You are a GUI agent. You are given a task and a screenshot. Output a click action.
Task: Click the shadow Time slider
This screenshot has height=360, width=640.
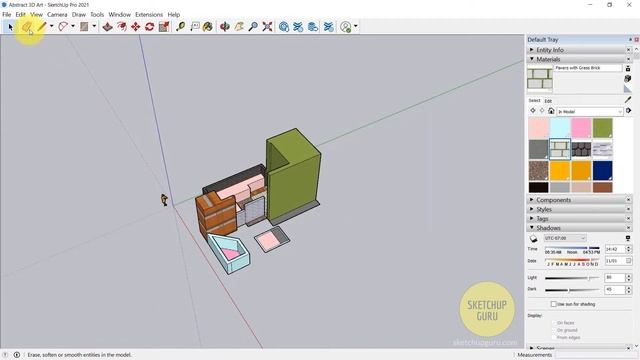[572, 248]
